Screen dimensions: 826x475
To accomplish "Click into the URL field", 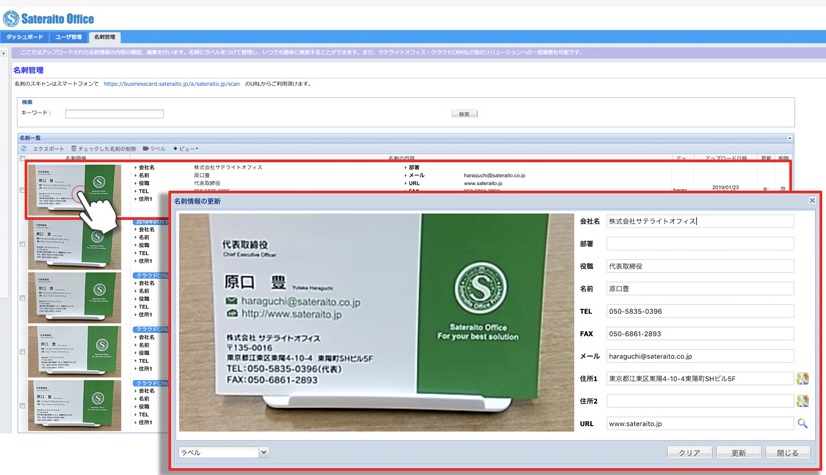I will coord(700,423).
